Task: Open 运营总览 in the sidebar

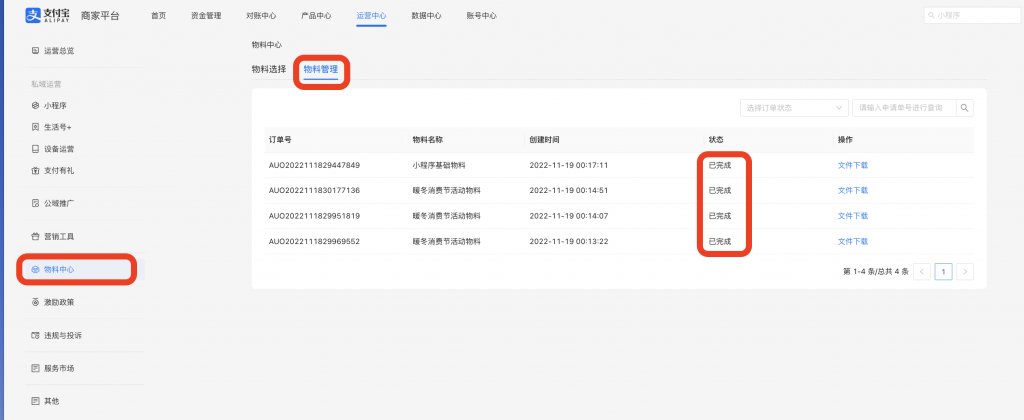Action: [x=59, y=50]
